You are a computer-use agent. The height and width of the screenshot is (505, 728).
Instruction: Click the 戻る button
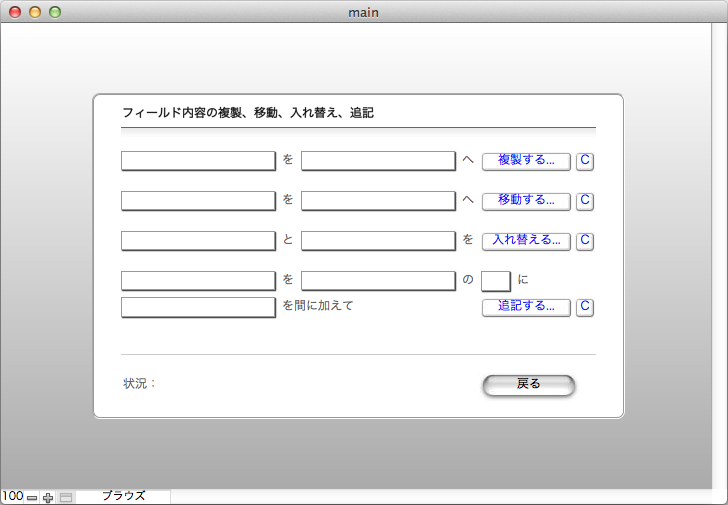click(528, 385)
